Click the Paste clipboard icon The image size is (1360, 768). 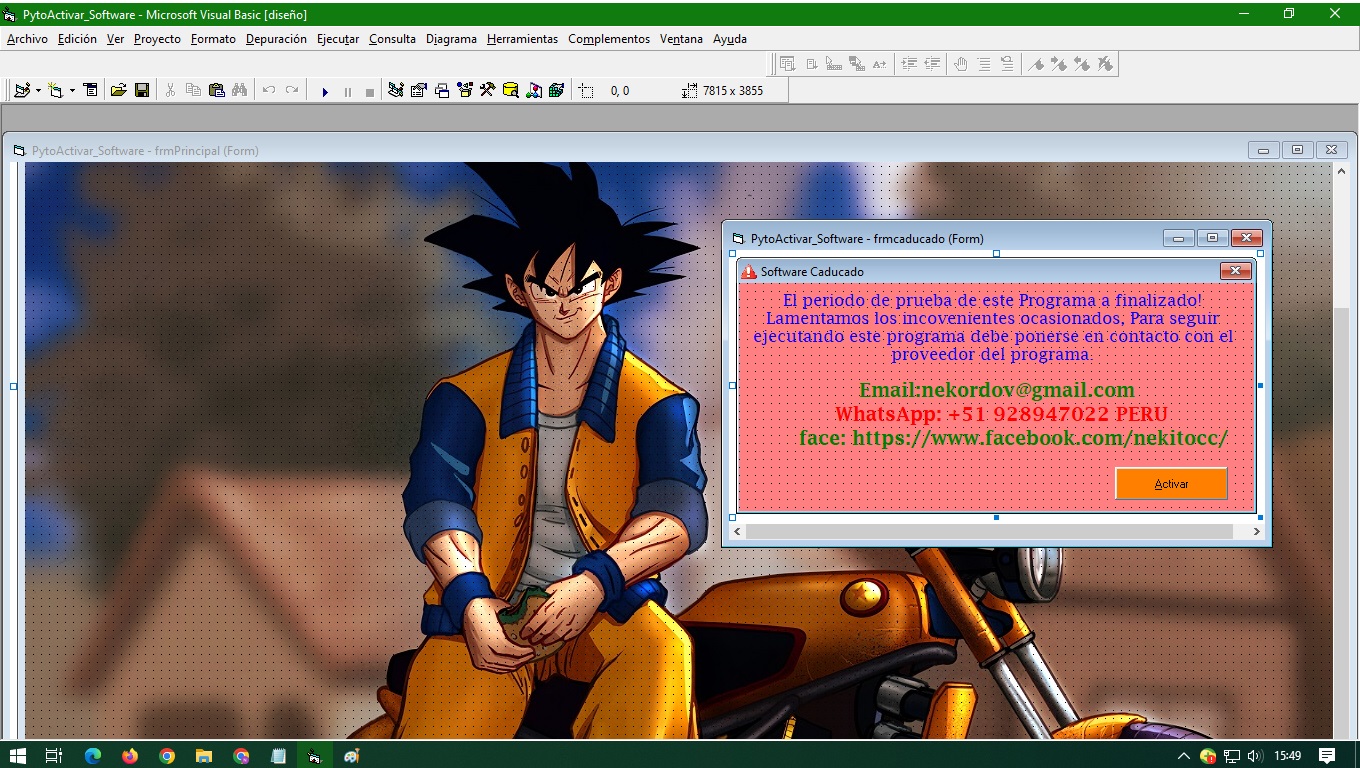point(216,90)
